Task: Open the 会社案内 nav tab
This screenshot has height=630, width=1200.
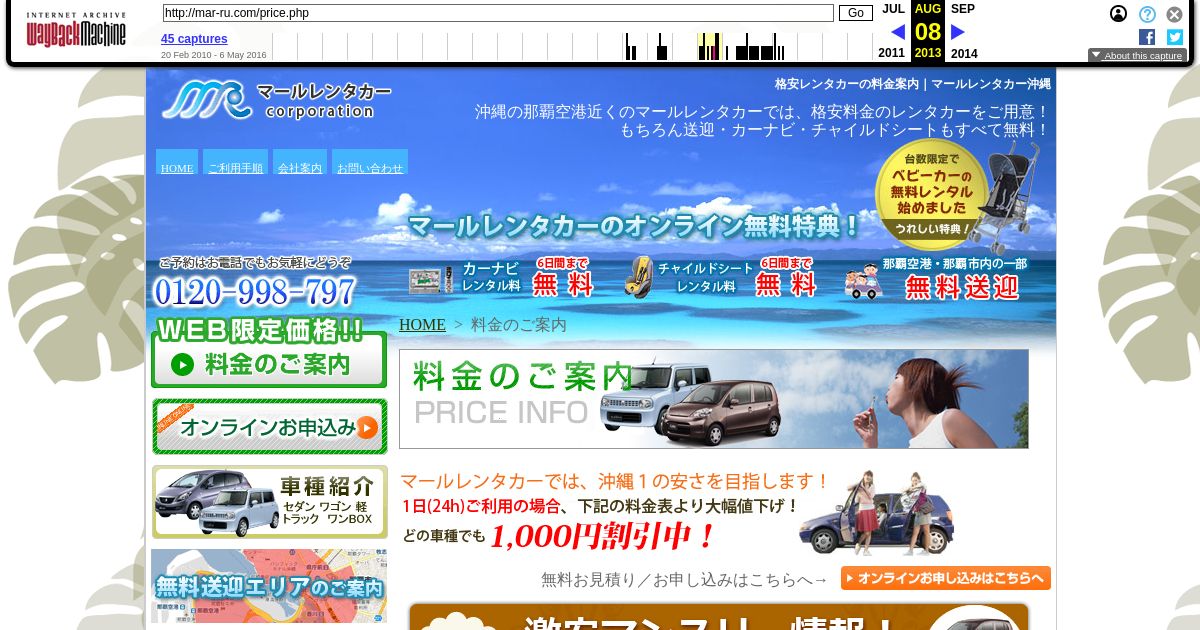Action: pyautogui.click(x=300, y=162)
